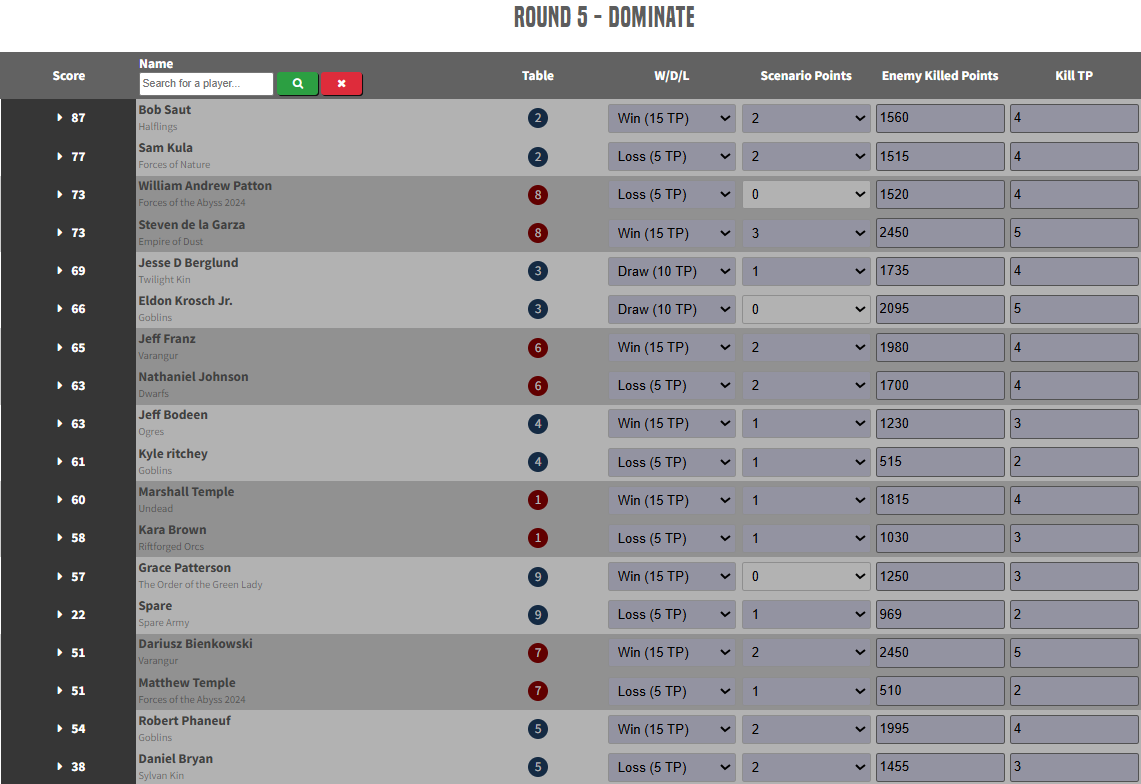This screenshot has width=1141, height=784.
Task: Click table 8 badge for Steven de la Garza
Action: tap(538, 233)
